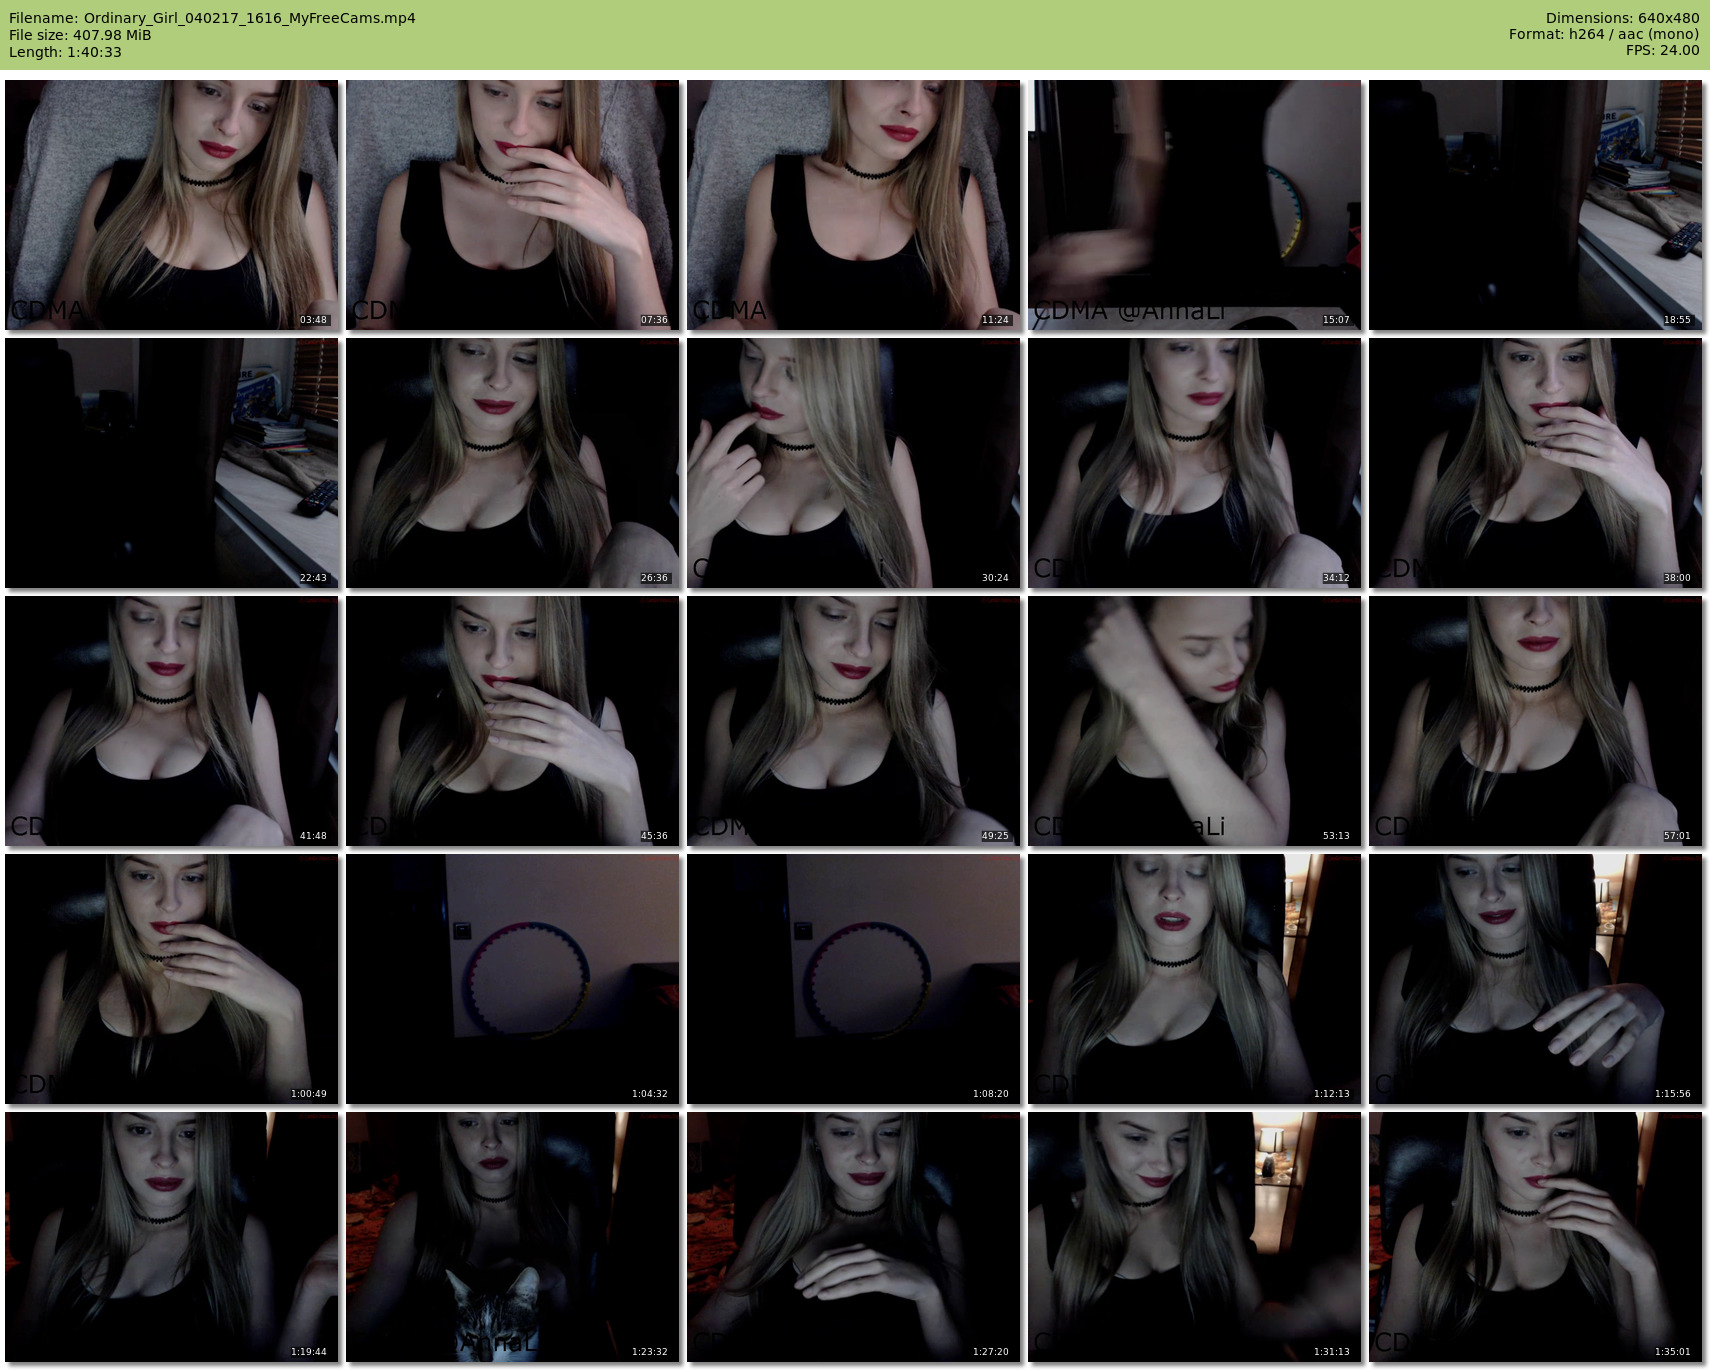1710x1370 pixels.
Task: Open the thumbnail timestamped 22:43
Action: click(x=172, y=463)
